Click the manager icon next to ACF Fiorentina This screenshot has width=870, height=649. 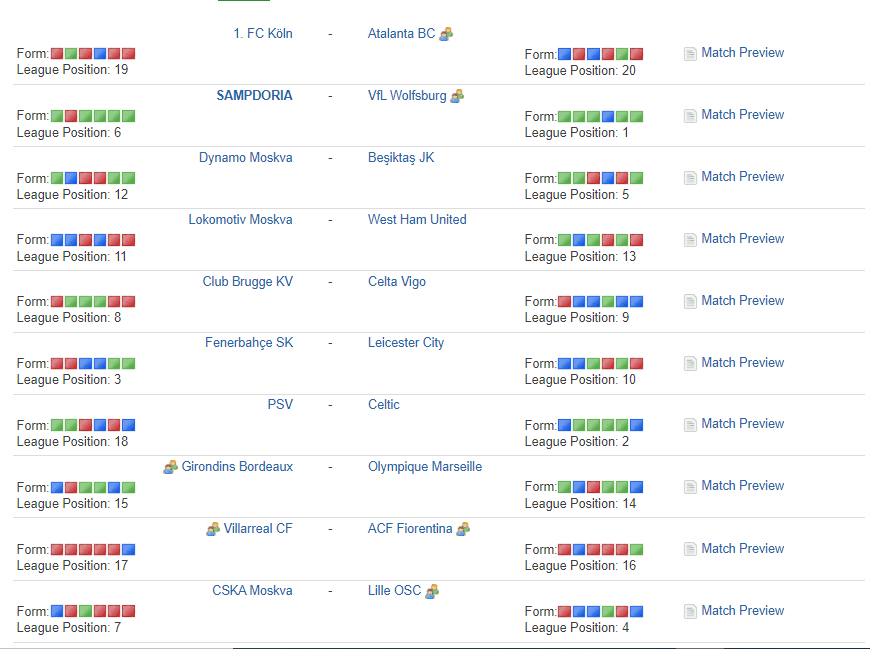pos(463,529)
